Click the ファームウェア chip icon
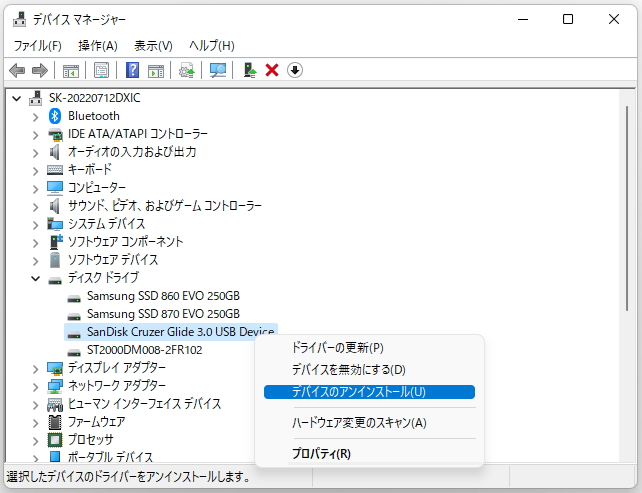This screenshot has width=642, height=493. [55, 422]
